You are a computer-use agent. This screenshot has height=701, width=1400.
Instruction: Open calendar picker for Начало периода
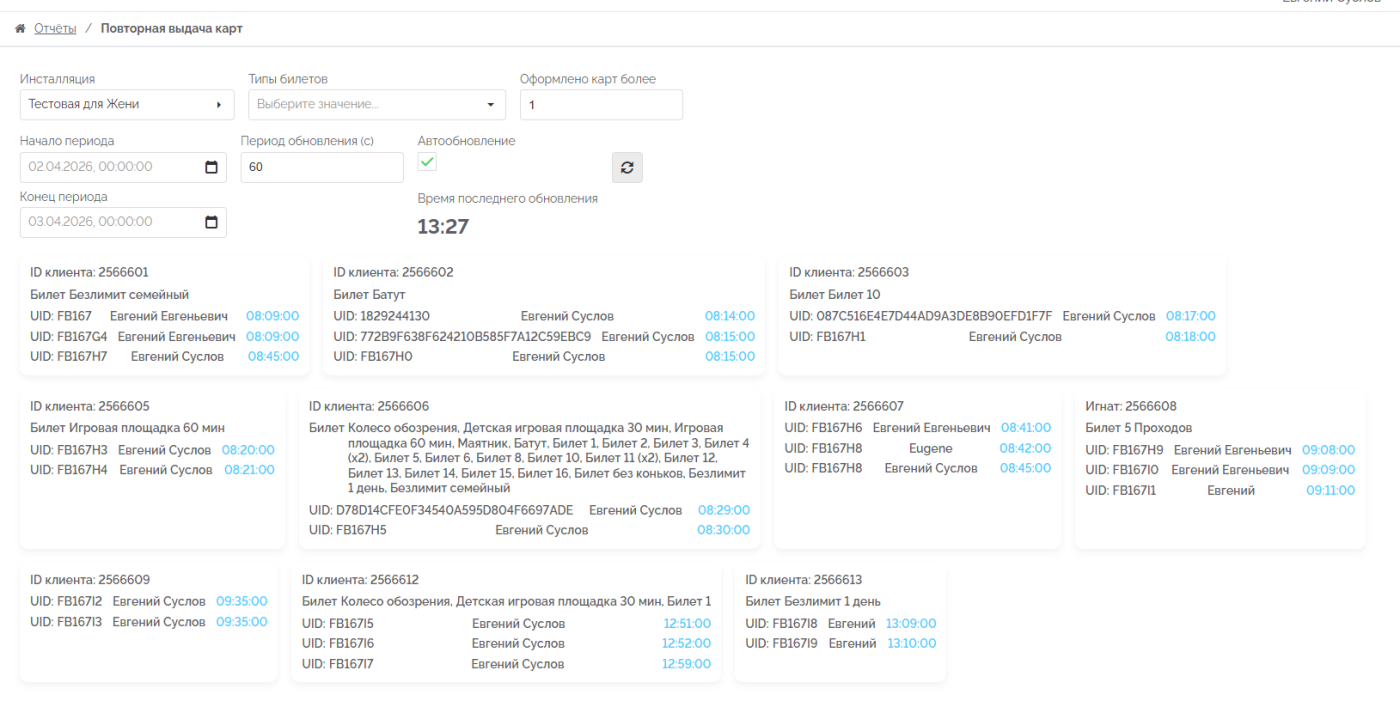(211, 167)
